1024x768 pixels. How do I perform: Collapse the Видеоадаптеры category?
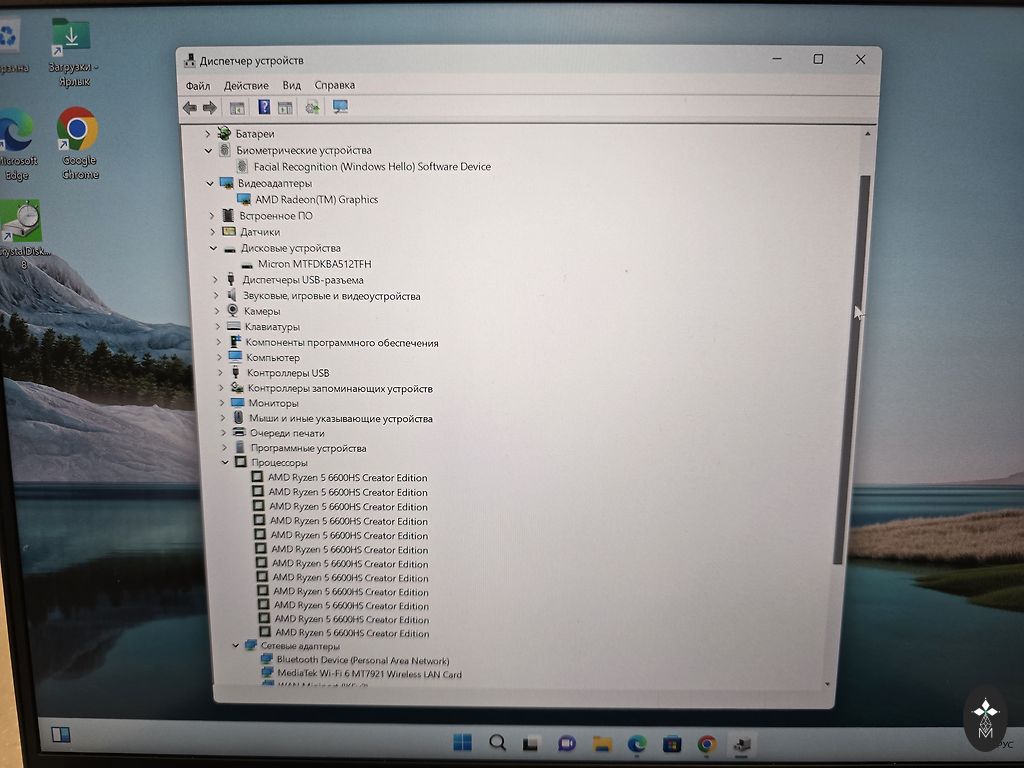click(x=209, y=184)
